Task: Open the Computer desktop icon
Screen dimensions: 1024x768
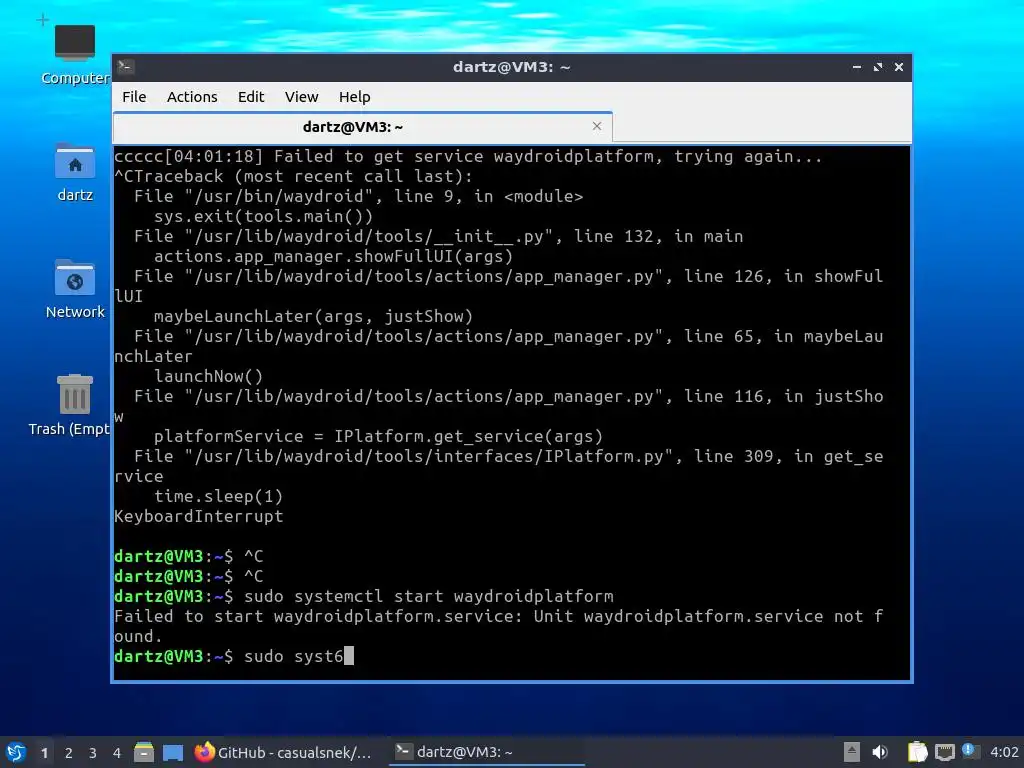Action: coord(75,55)
